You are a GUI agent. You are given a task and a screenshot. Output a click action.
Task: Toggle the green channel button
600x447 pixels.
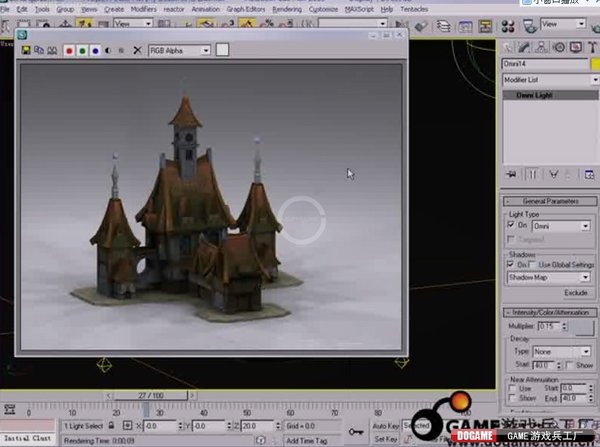(x=82, y=49)
